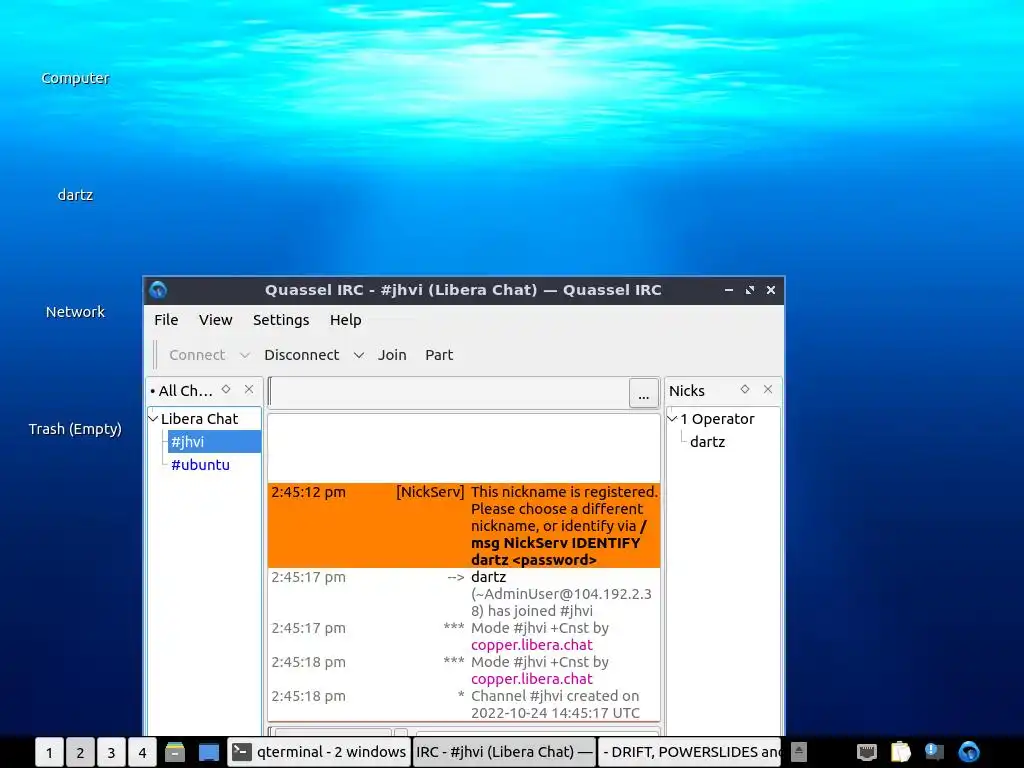
Task: Float the All Chats dock panel
Action: (x=226, y=389)
